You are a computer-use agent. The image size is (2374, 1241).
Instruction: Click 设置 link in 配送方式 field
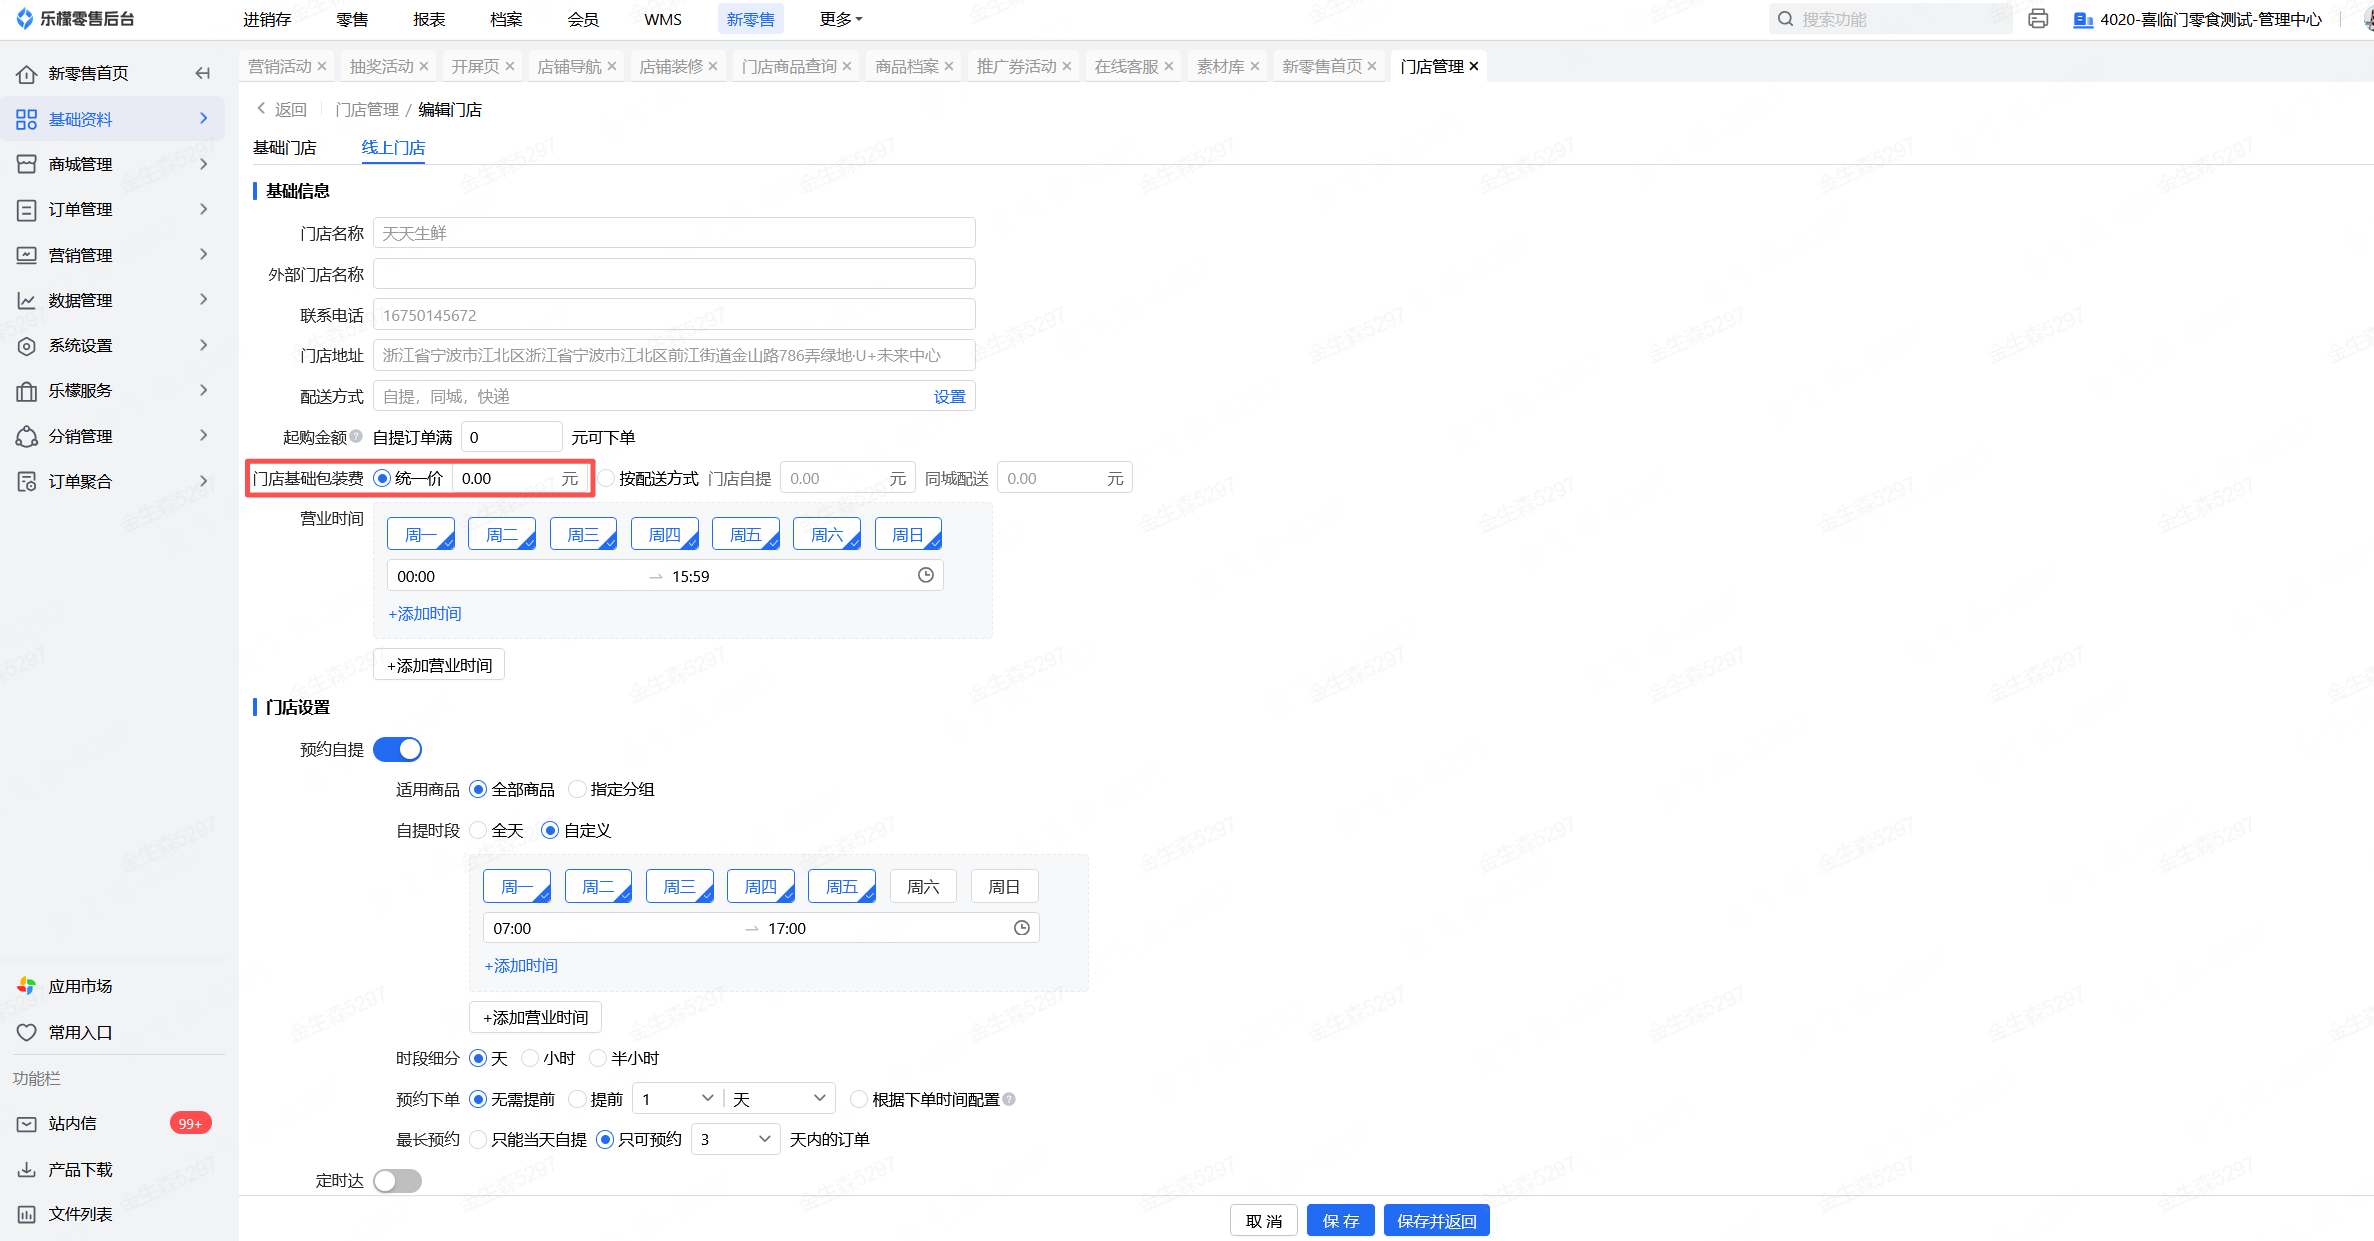pyautogui.click(x=949, y=396)
